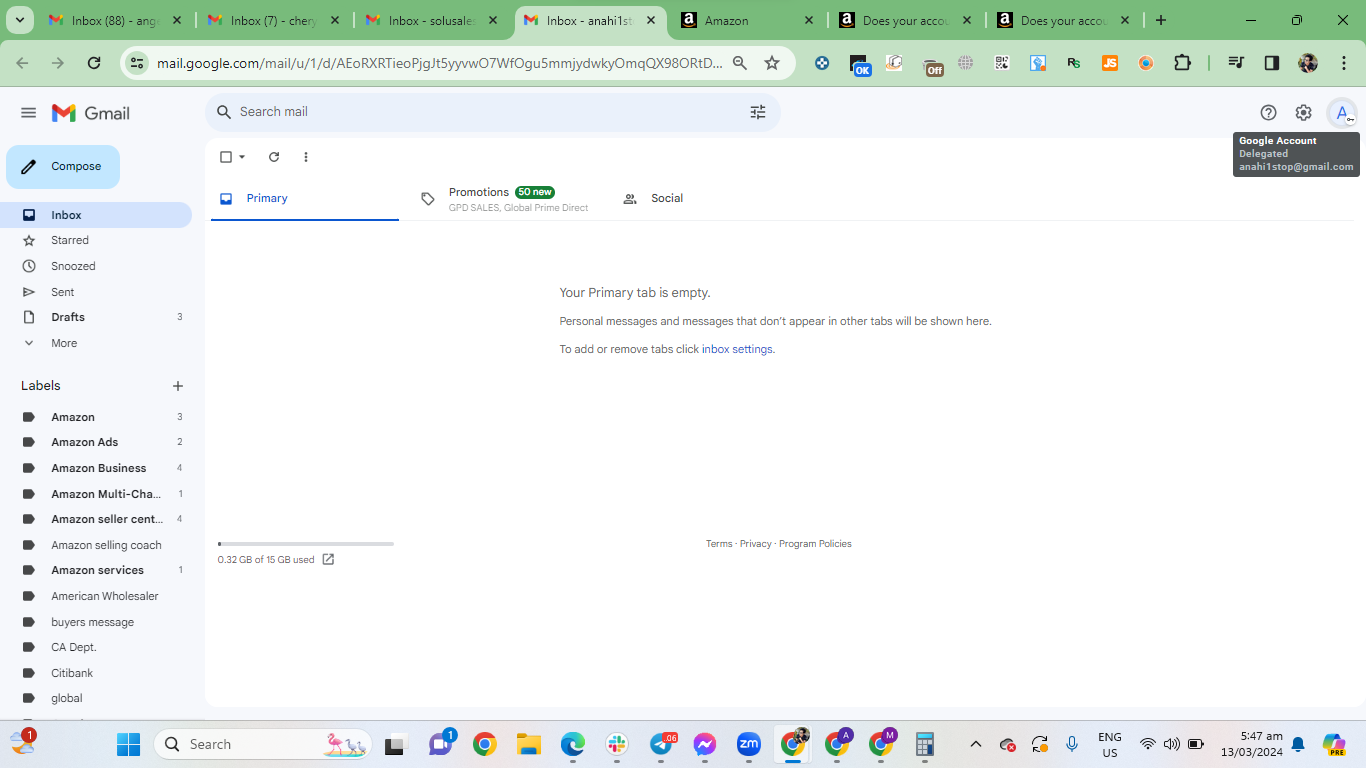Open the tab search dropdown in Chrome

pyautogui.click(x=20, y=20)
